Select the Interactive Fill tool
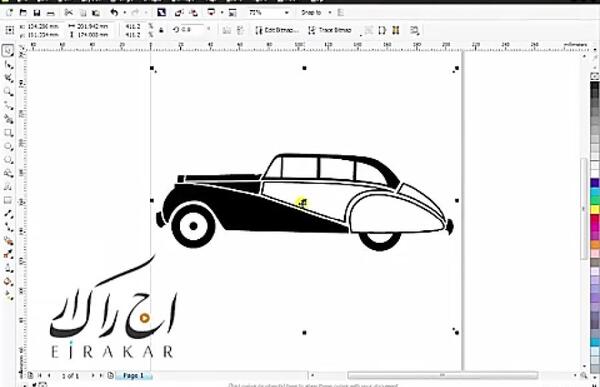Image resolution: width=600 pixels, height=387 pixels. (x=8, y=296)
